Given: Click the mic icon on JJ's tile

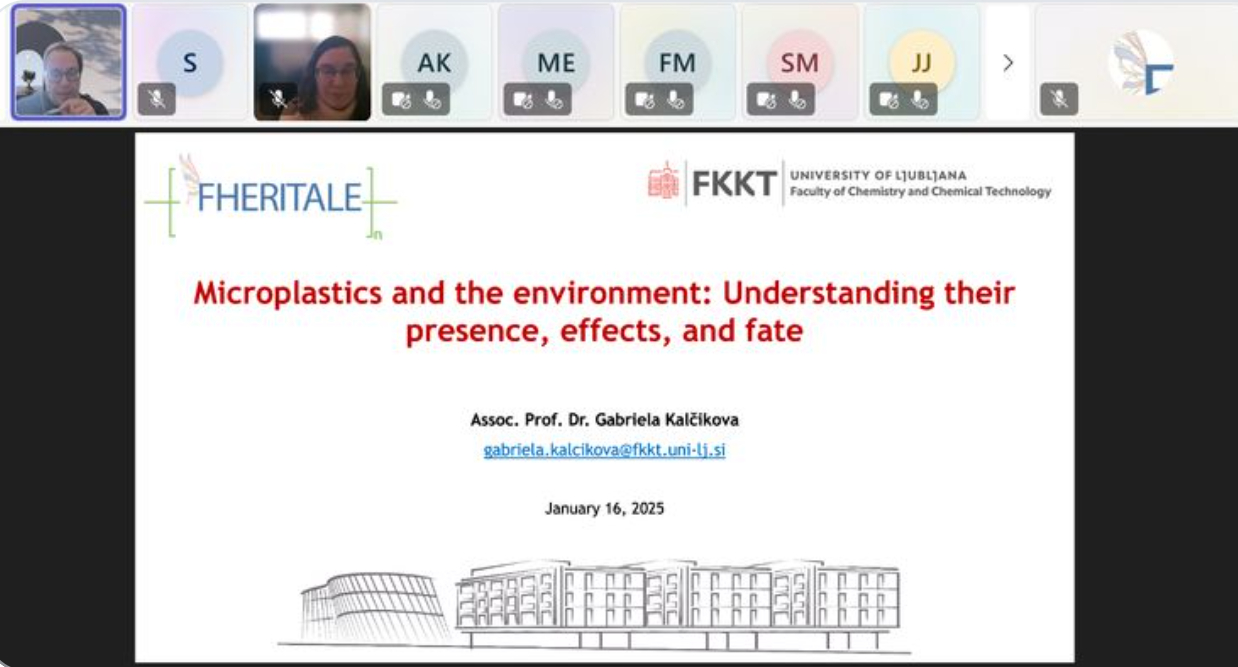Looking at the screenshot, I should (920, 99).
